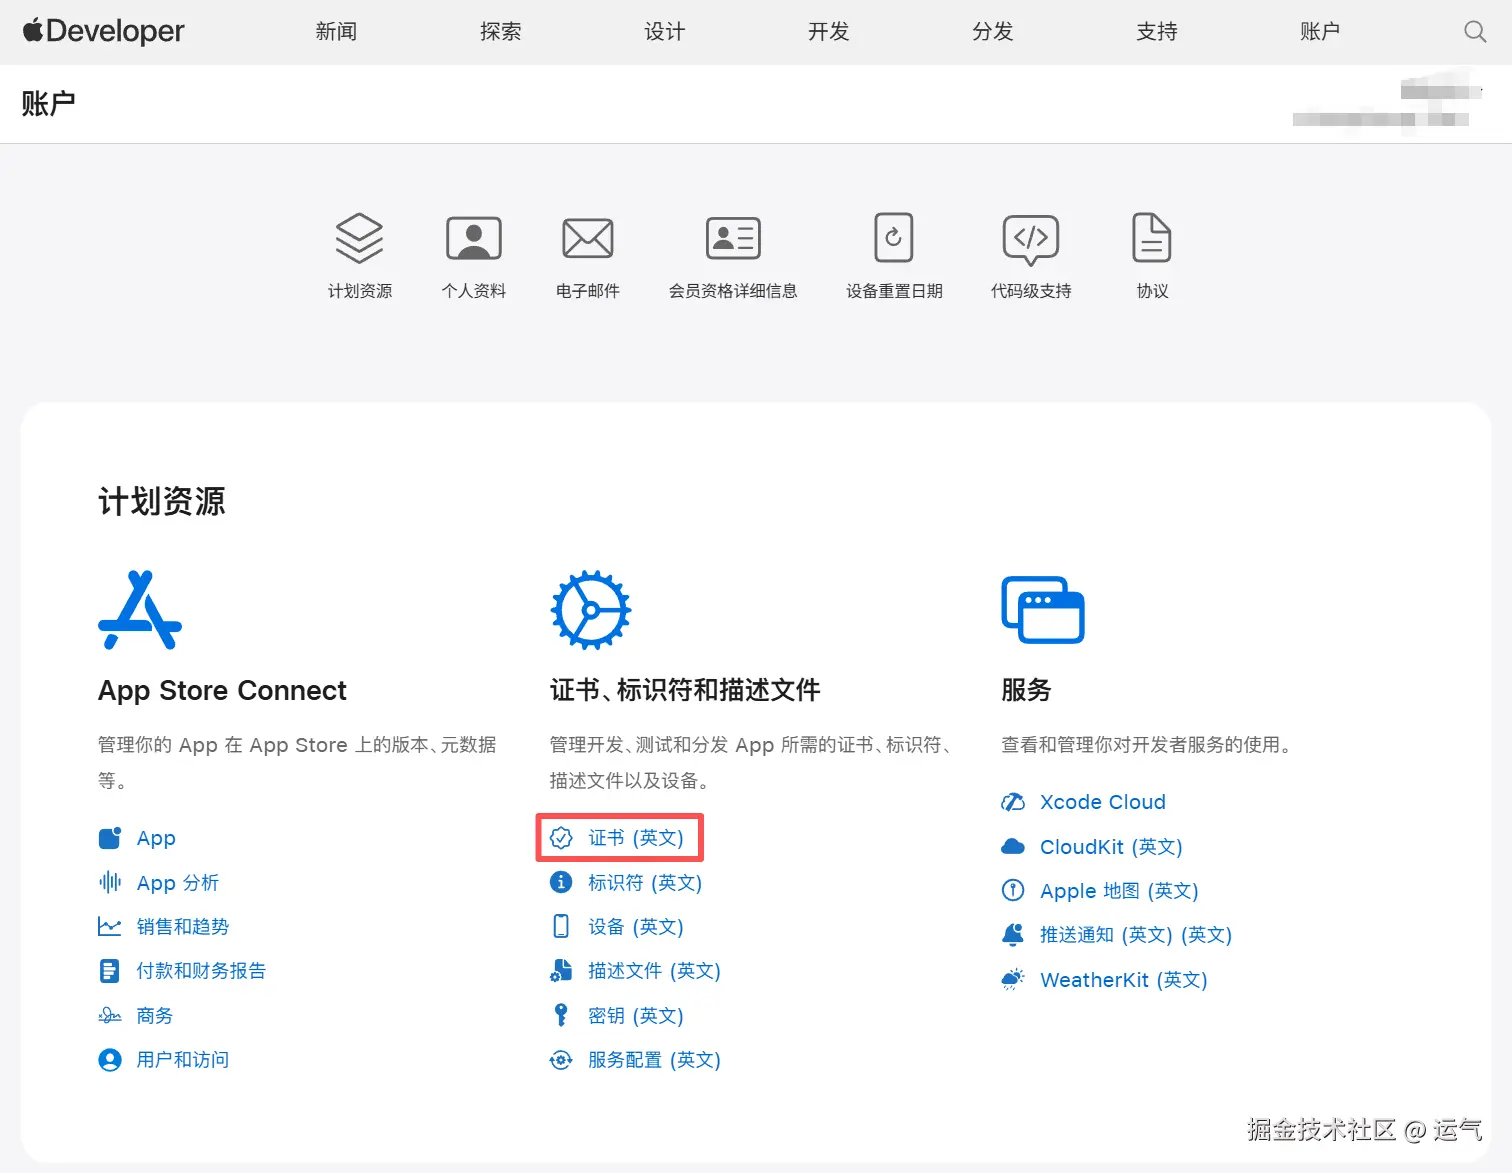
Task: Go to 销售和趋势 link
Action: pyautogui.click(x=183, y=927)
